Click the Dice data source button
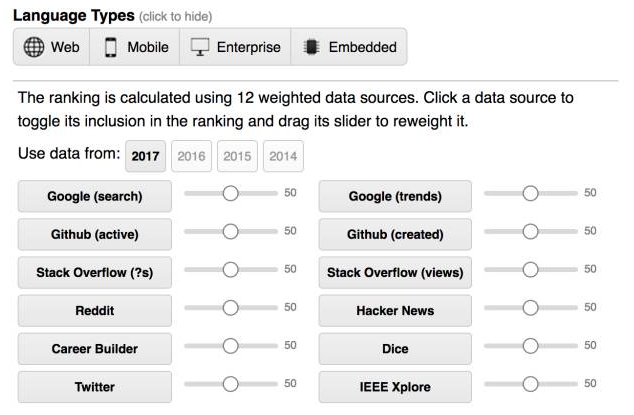 coord(395,349)
